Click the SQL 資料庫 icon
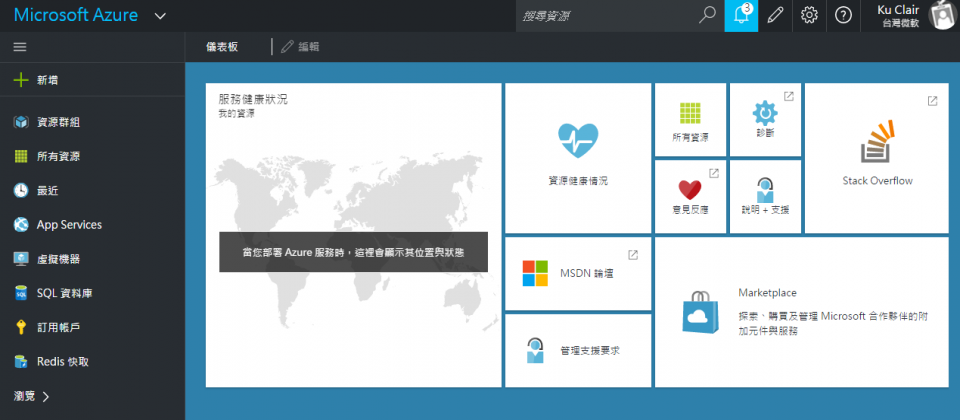Screen dimensions: 960x420 tap(21, 293)
